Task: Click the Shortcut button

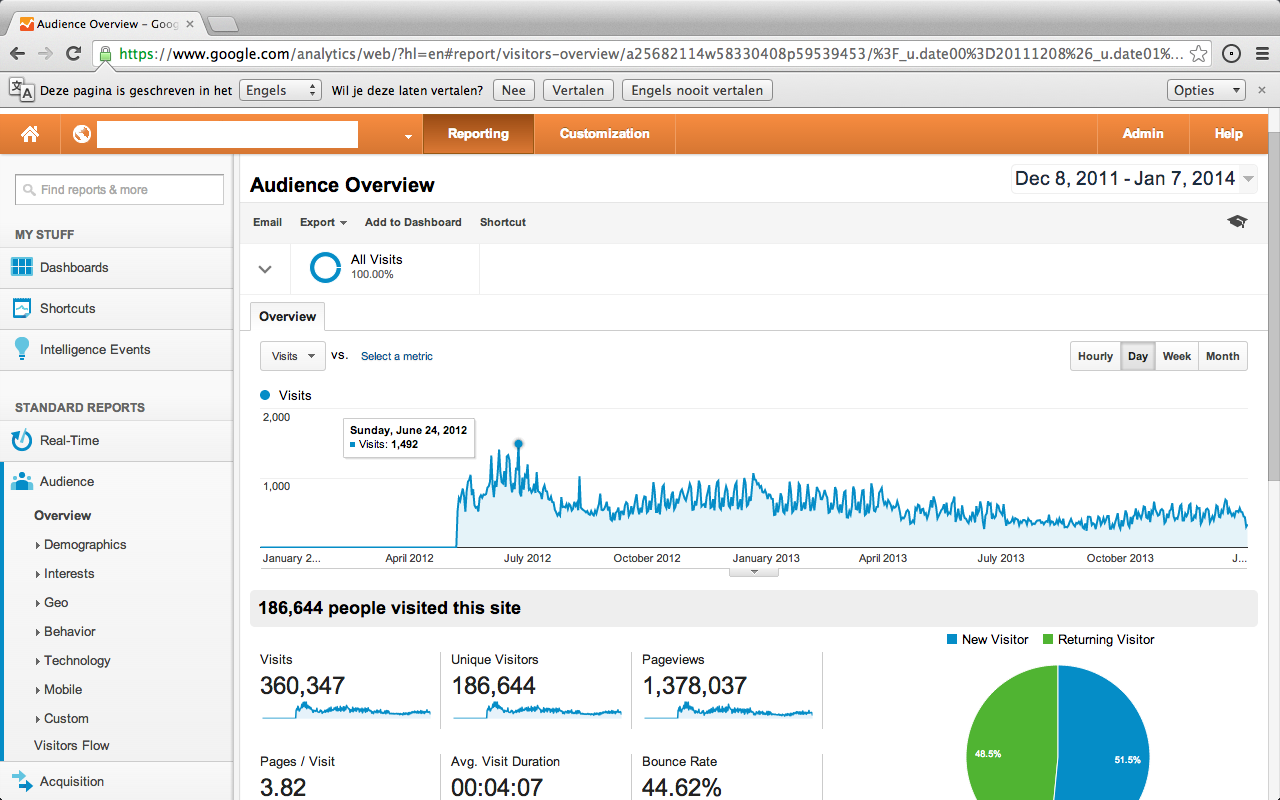Action: click(503, 222)
